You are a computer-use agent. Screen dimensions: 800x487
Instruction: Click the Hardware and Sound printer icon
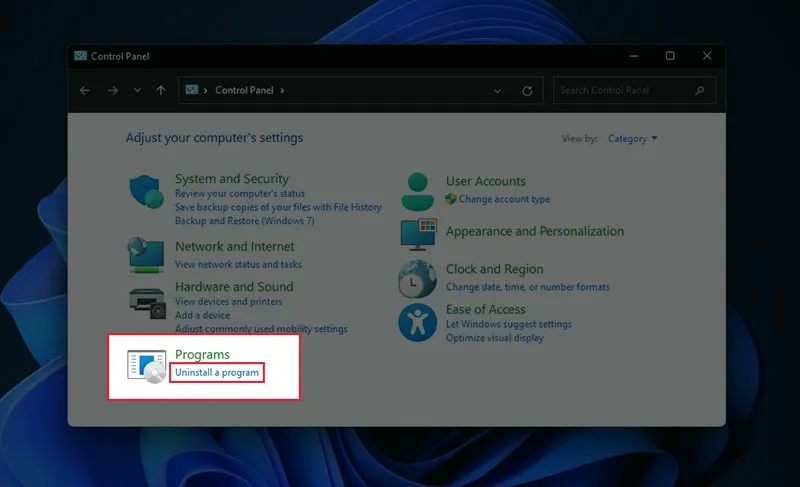(x=147, y=300)
